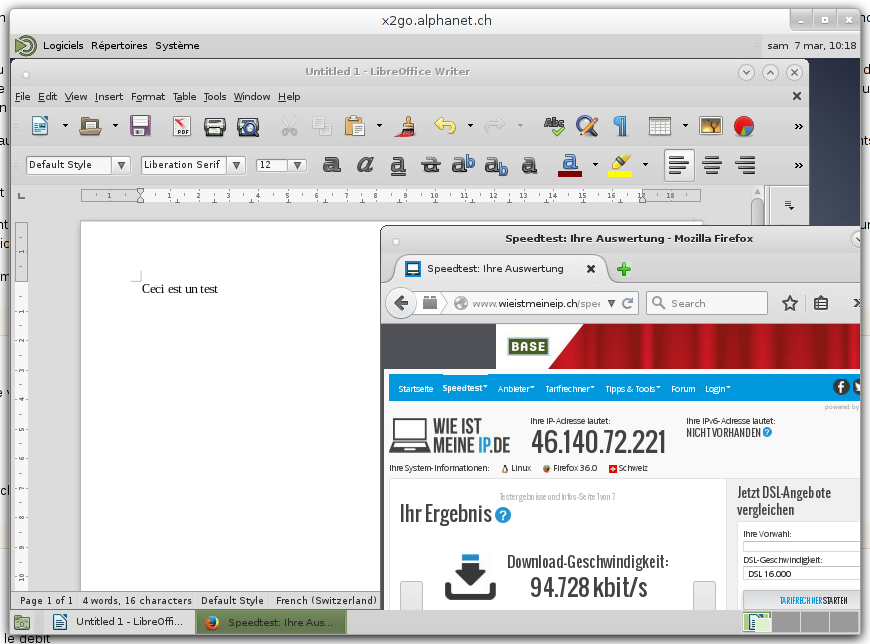Open the Tarifrechner navigation link

tap(570, 389)
